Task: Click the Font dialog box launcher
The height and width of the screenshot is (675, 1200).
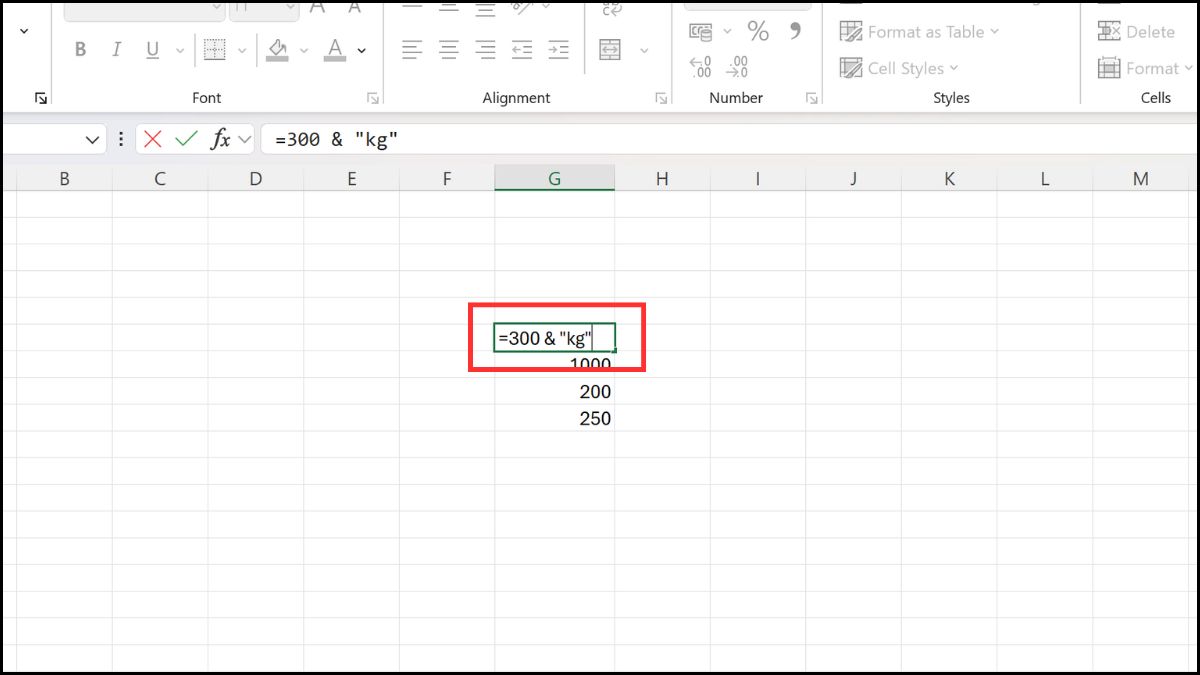Action: [372, 97]
